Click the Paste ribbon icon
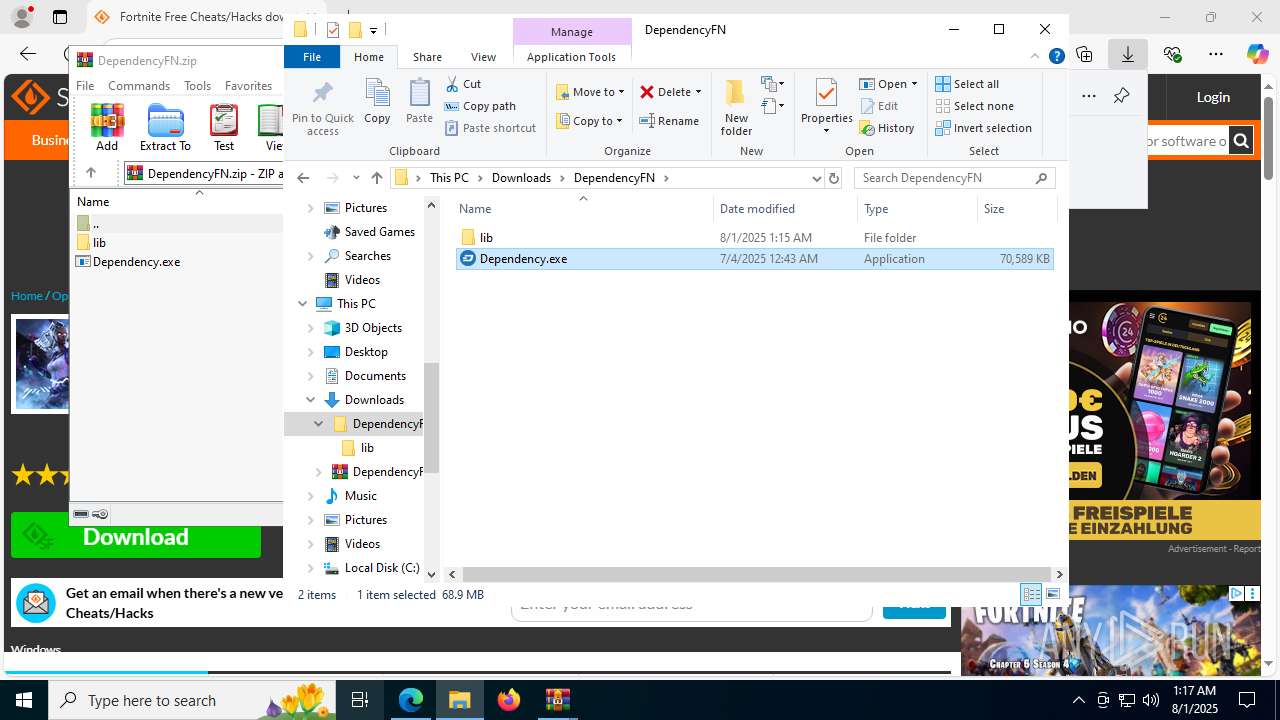The height and width of the screenshot is (720, 1280). pos(419,101)
